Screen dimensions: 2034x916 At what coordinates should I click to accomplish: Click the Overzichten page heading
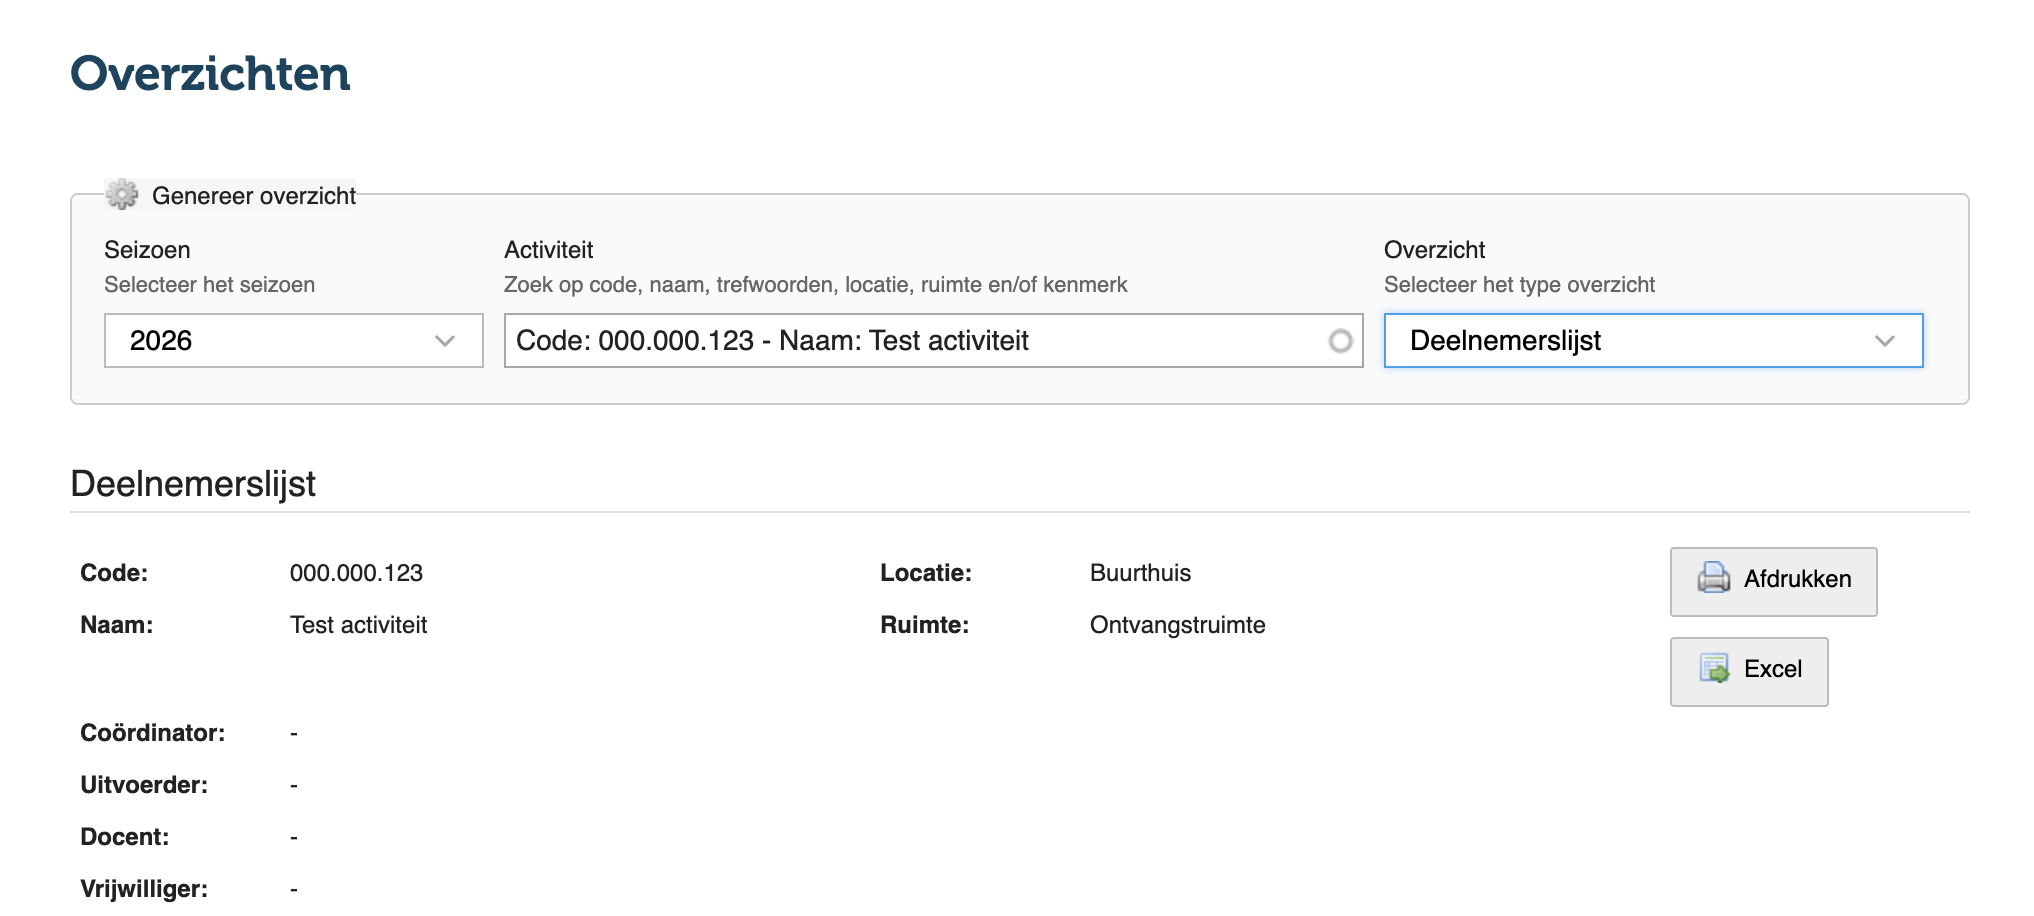(x=210, y=74)
